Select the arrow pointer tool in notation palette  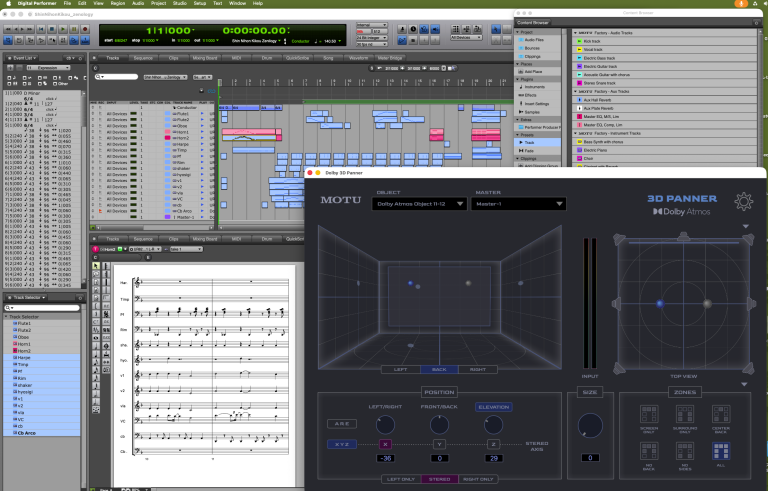[x=96, y=266]
